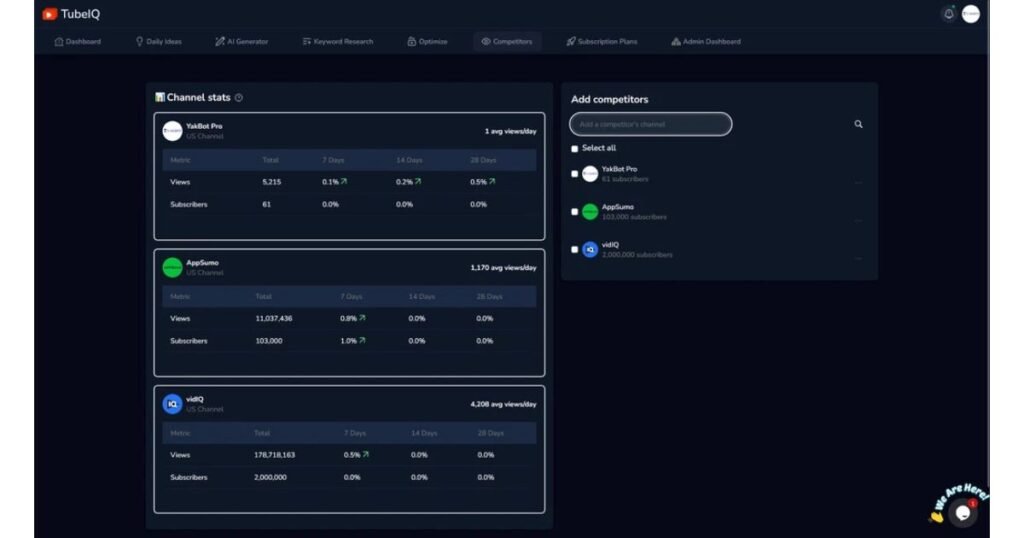Click YakBot Pro avatar in competitors list
Image resolution: width=1024 pixels, height=538 pixels.
[x=590, y=174]
